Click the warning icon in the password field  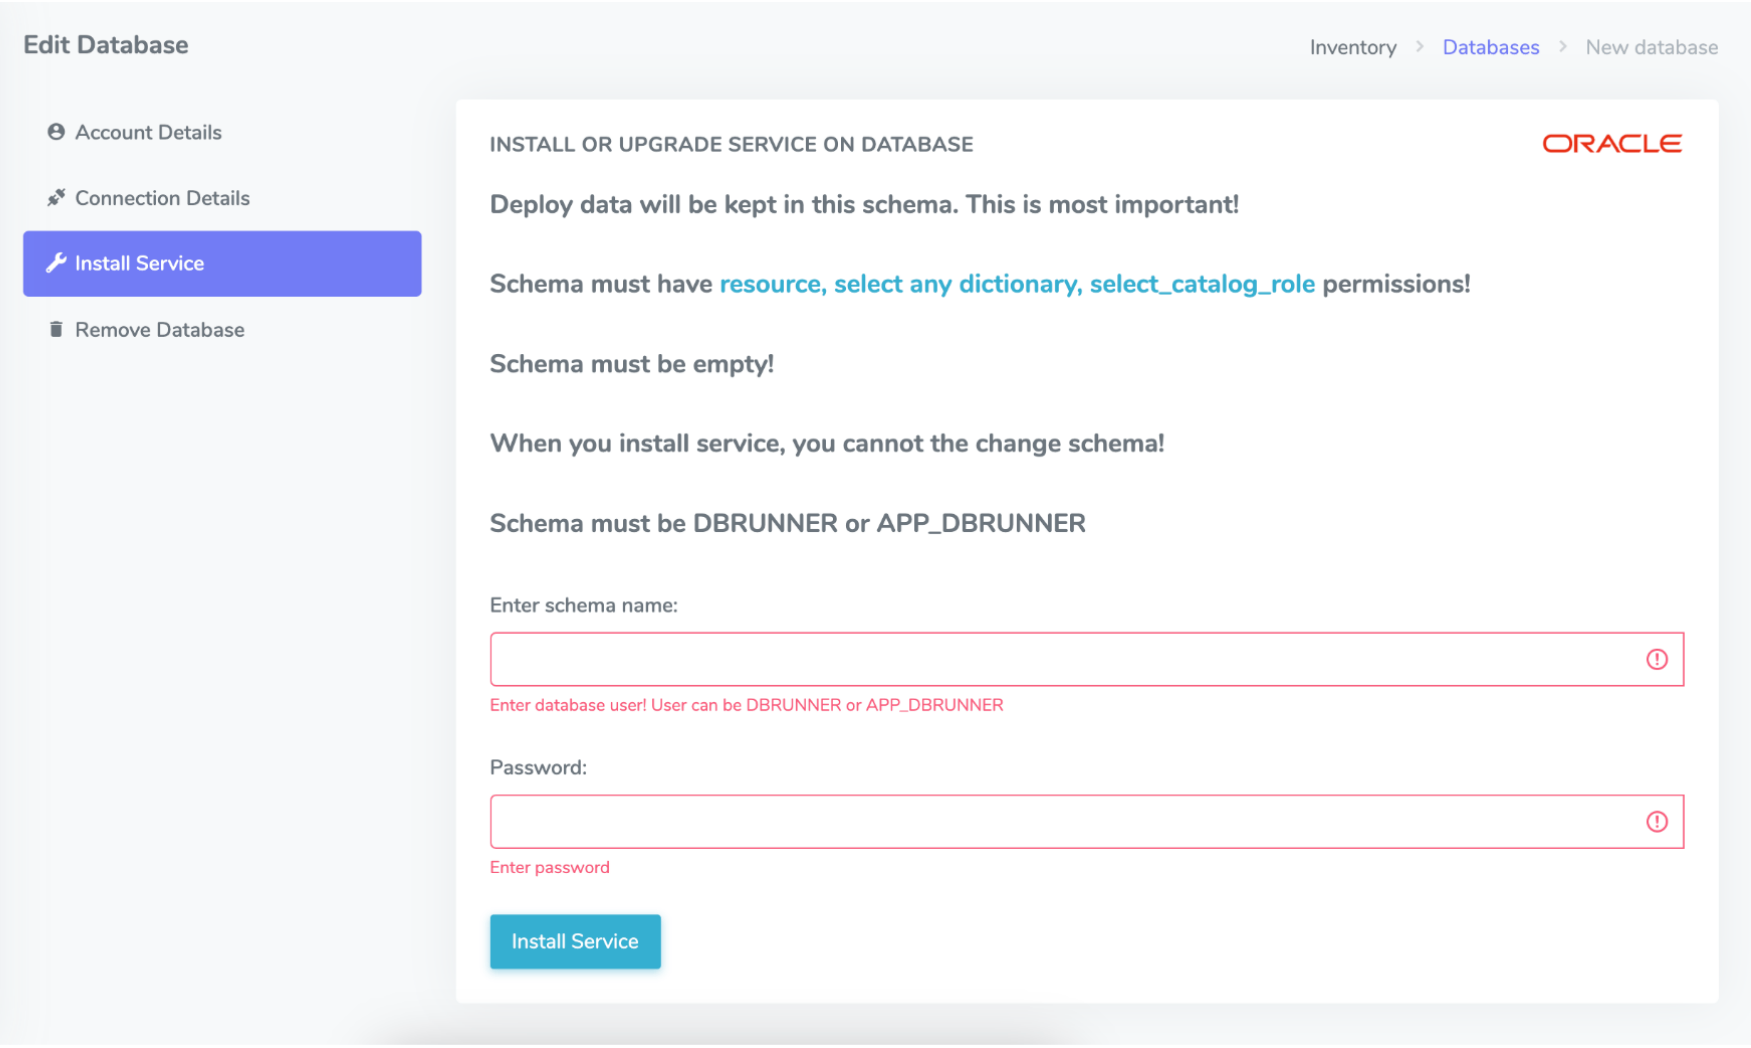pyautogui.click(x=1656, y=822)
